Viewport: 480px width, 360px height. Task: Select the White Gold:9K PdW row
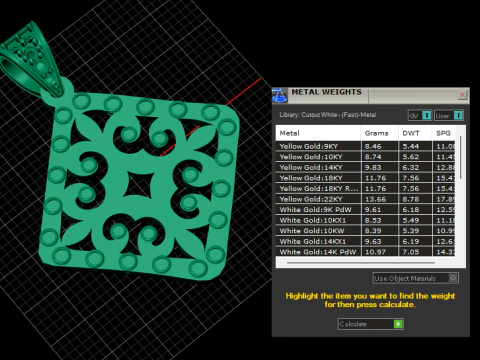tap(365, 210)
